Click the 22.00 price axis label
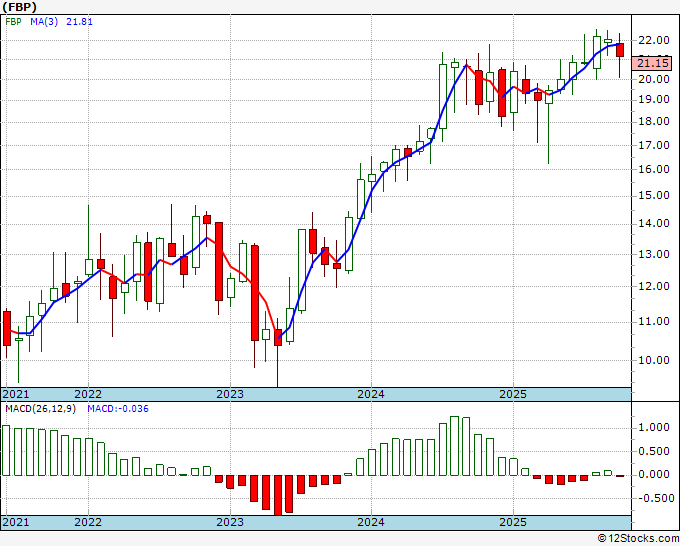 click(x=654, y=40)
